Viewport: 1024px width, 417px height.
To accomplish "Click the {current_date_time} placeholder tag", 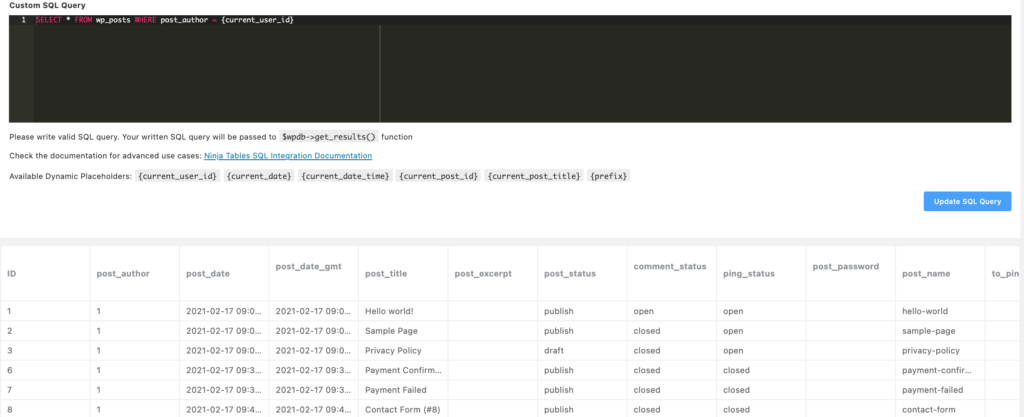I will pyautogui.click(x=345, y=177).
